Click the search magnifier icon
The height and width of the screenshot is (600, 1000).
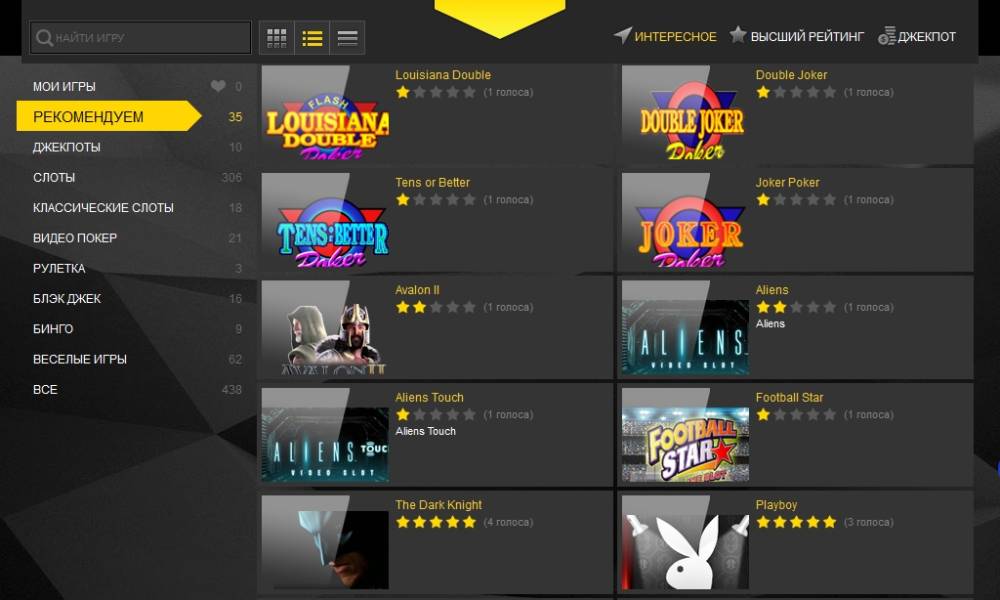click(44, 38)
